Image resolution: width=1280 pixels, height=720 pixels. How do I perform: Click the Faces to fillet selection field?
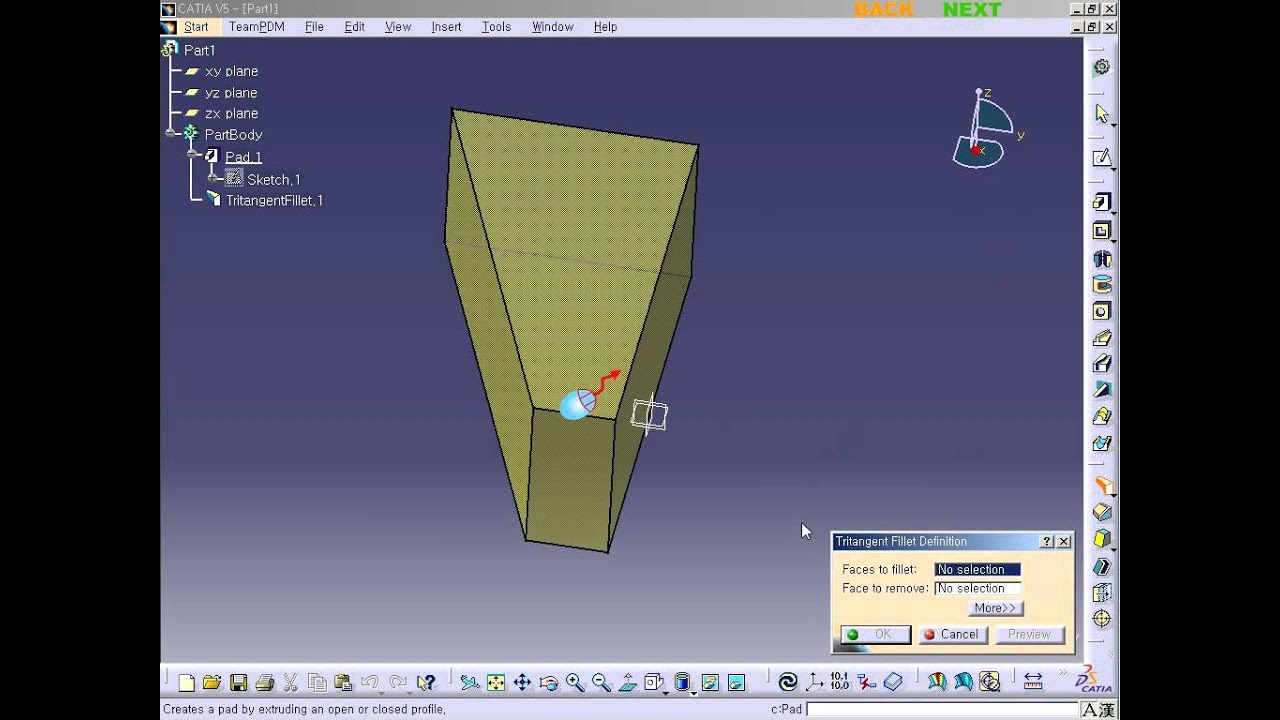tap(977, 569)
